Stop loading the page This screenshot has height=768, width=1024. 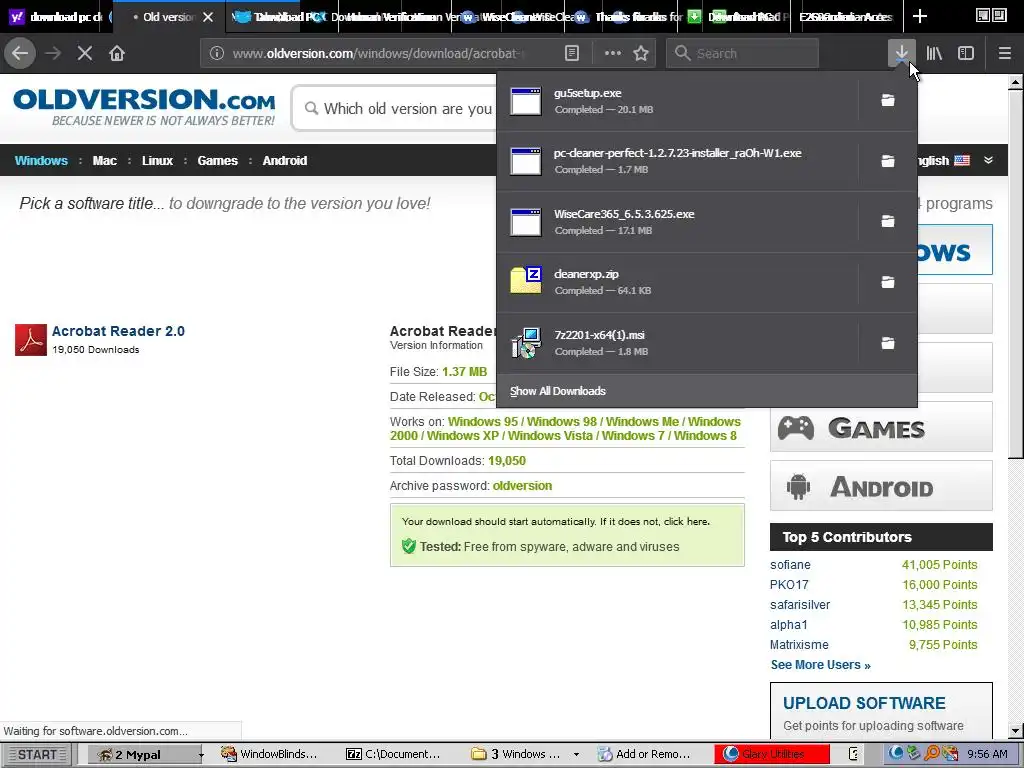[85, 54]
